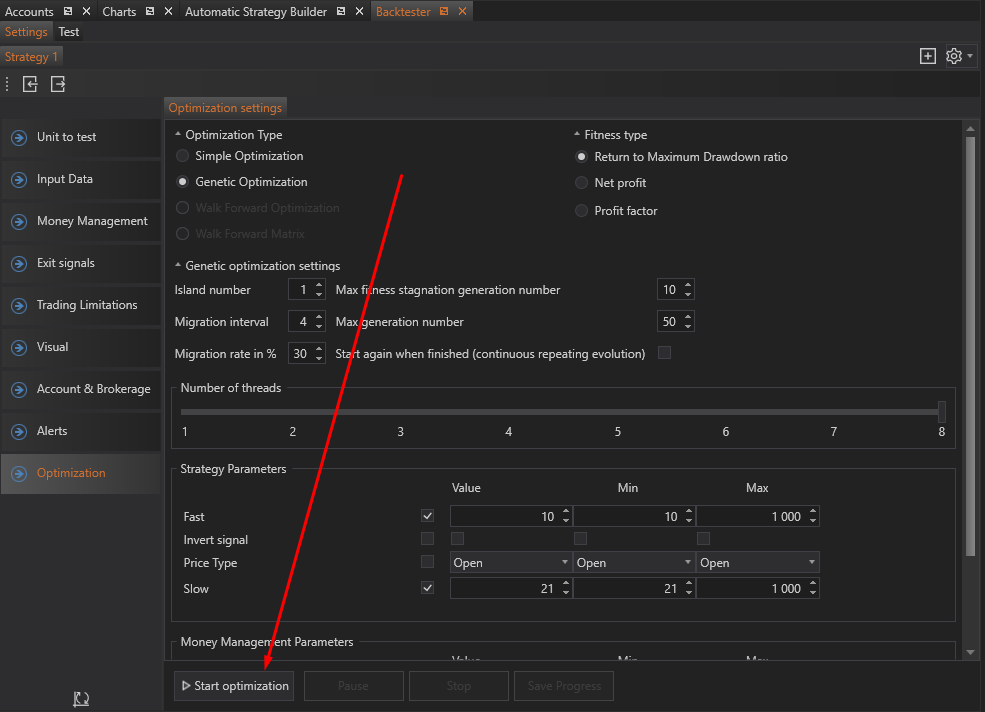Click the Number of threads slider handle
Screen dimensions: 985x712
point(942,411)
